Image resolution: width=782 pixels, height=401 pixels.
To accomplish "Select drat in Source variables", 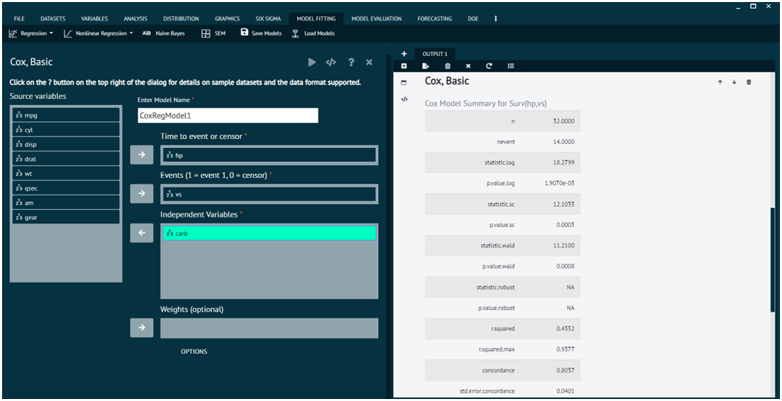I will click(x=66, y=159).
